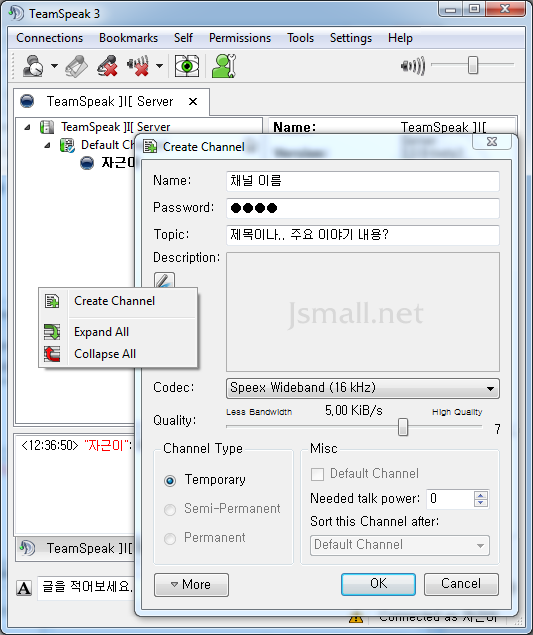Click the Cancel button
The image size is (533, 635).
point(461,584)
